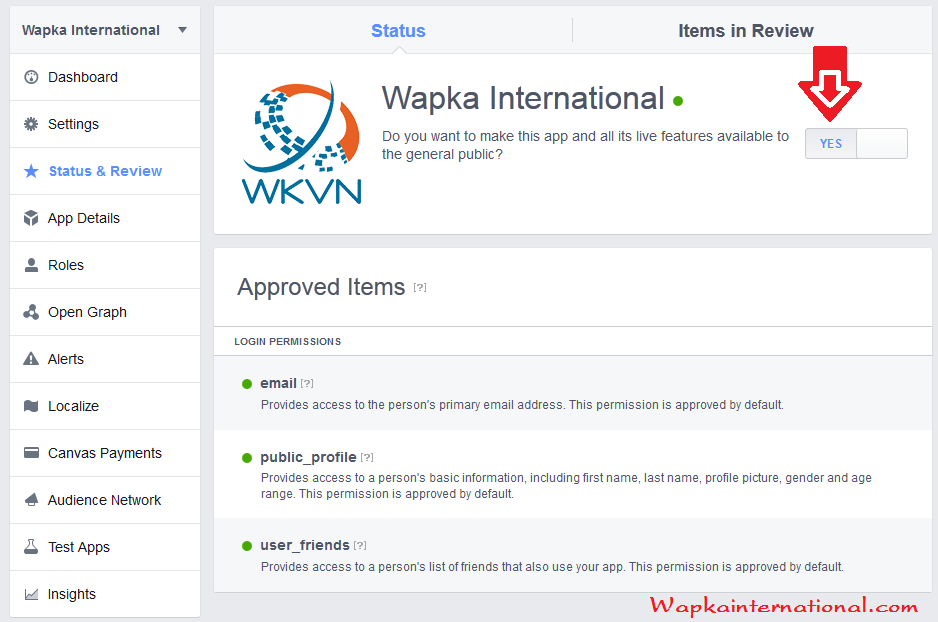Open help tooltip beside email permission
Viewport: 938px width, 622px height.
point(307,383)
